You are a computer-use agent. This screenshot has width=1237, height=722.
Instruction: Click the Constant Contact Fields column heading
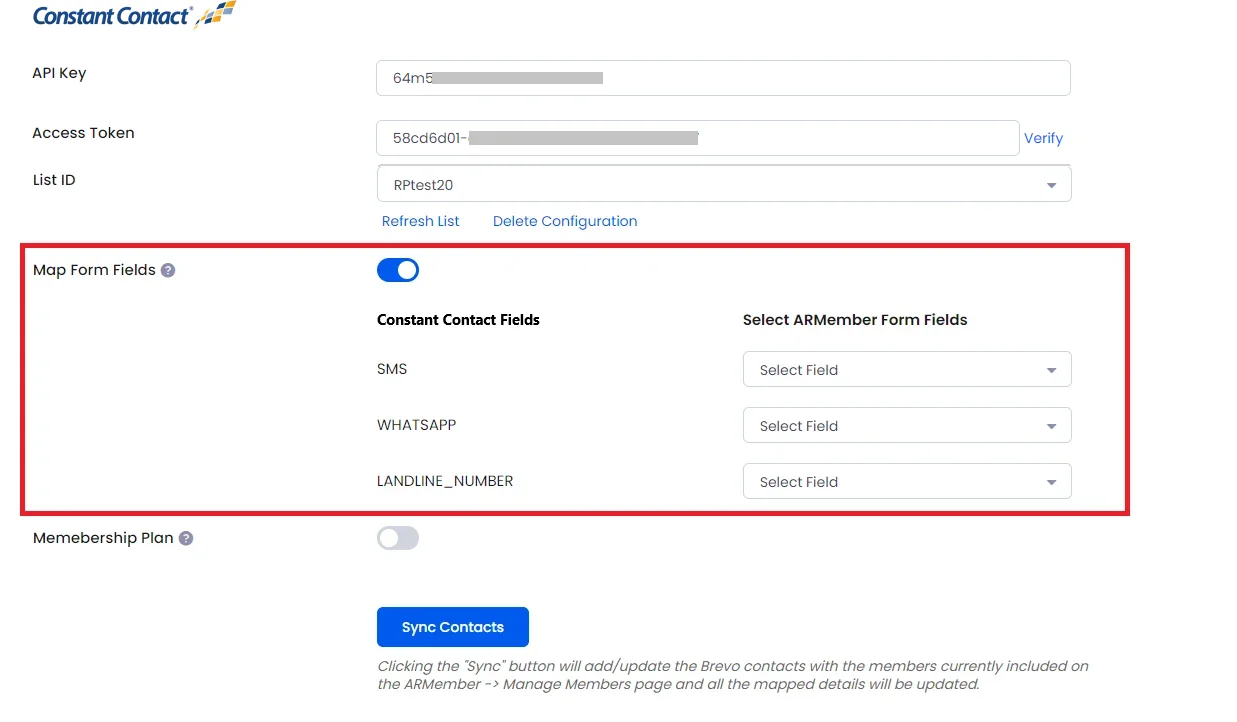[x=458, y=320]
